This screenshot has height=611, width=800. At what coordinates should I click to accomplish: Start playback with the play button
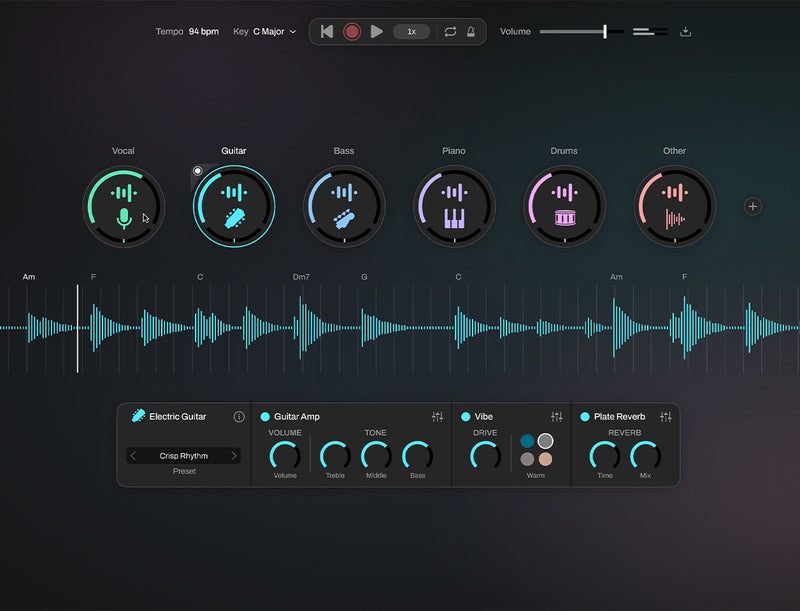(x=377, y=32)
